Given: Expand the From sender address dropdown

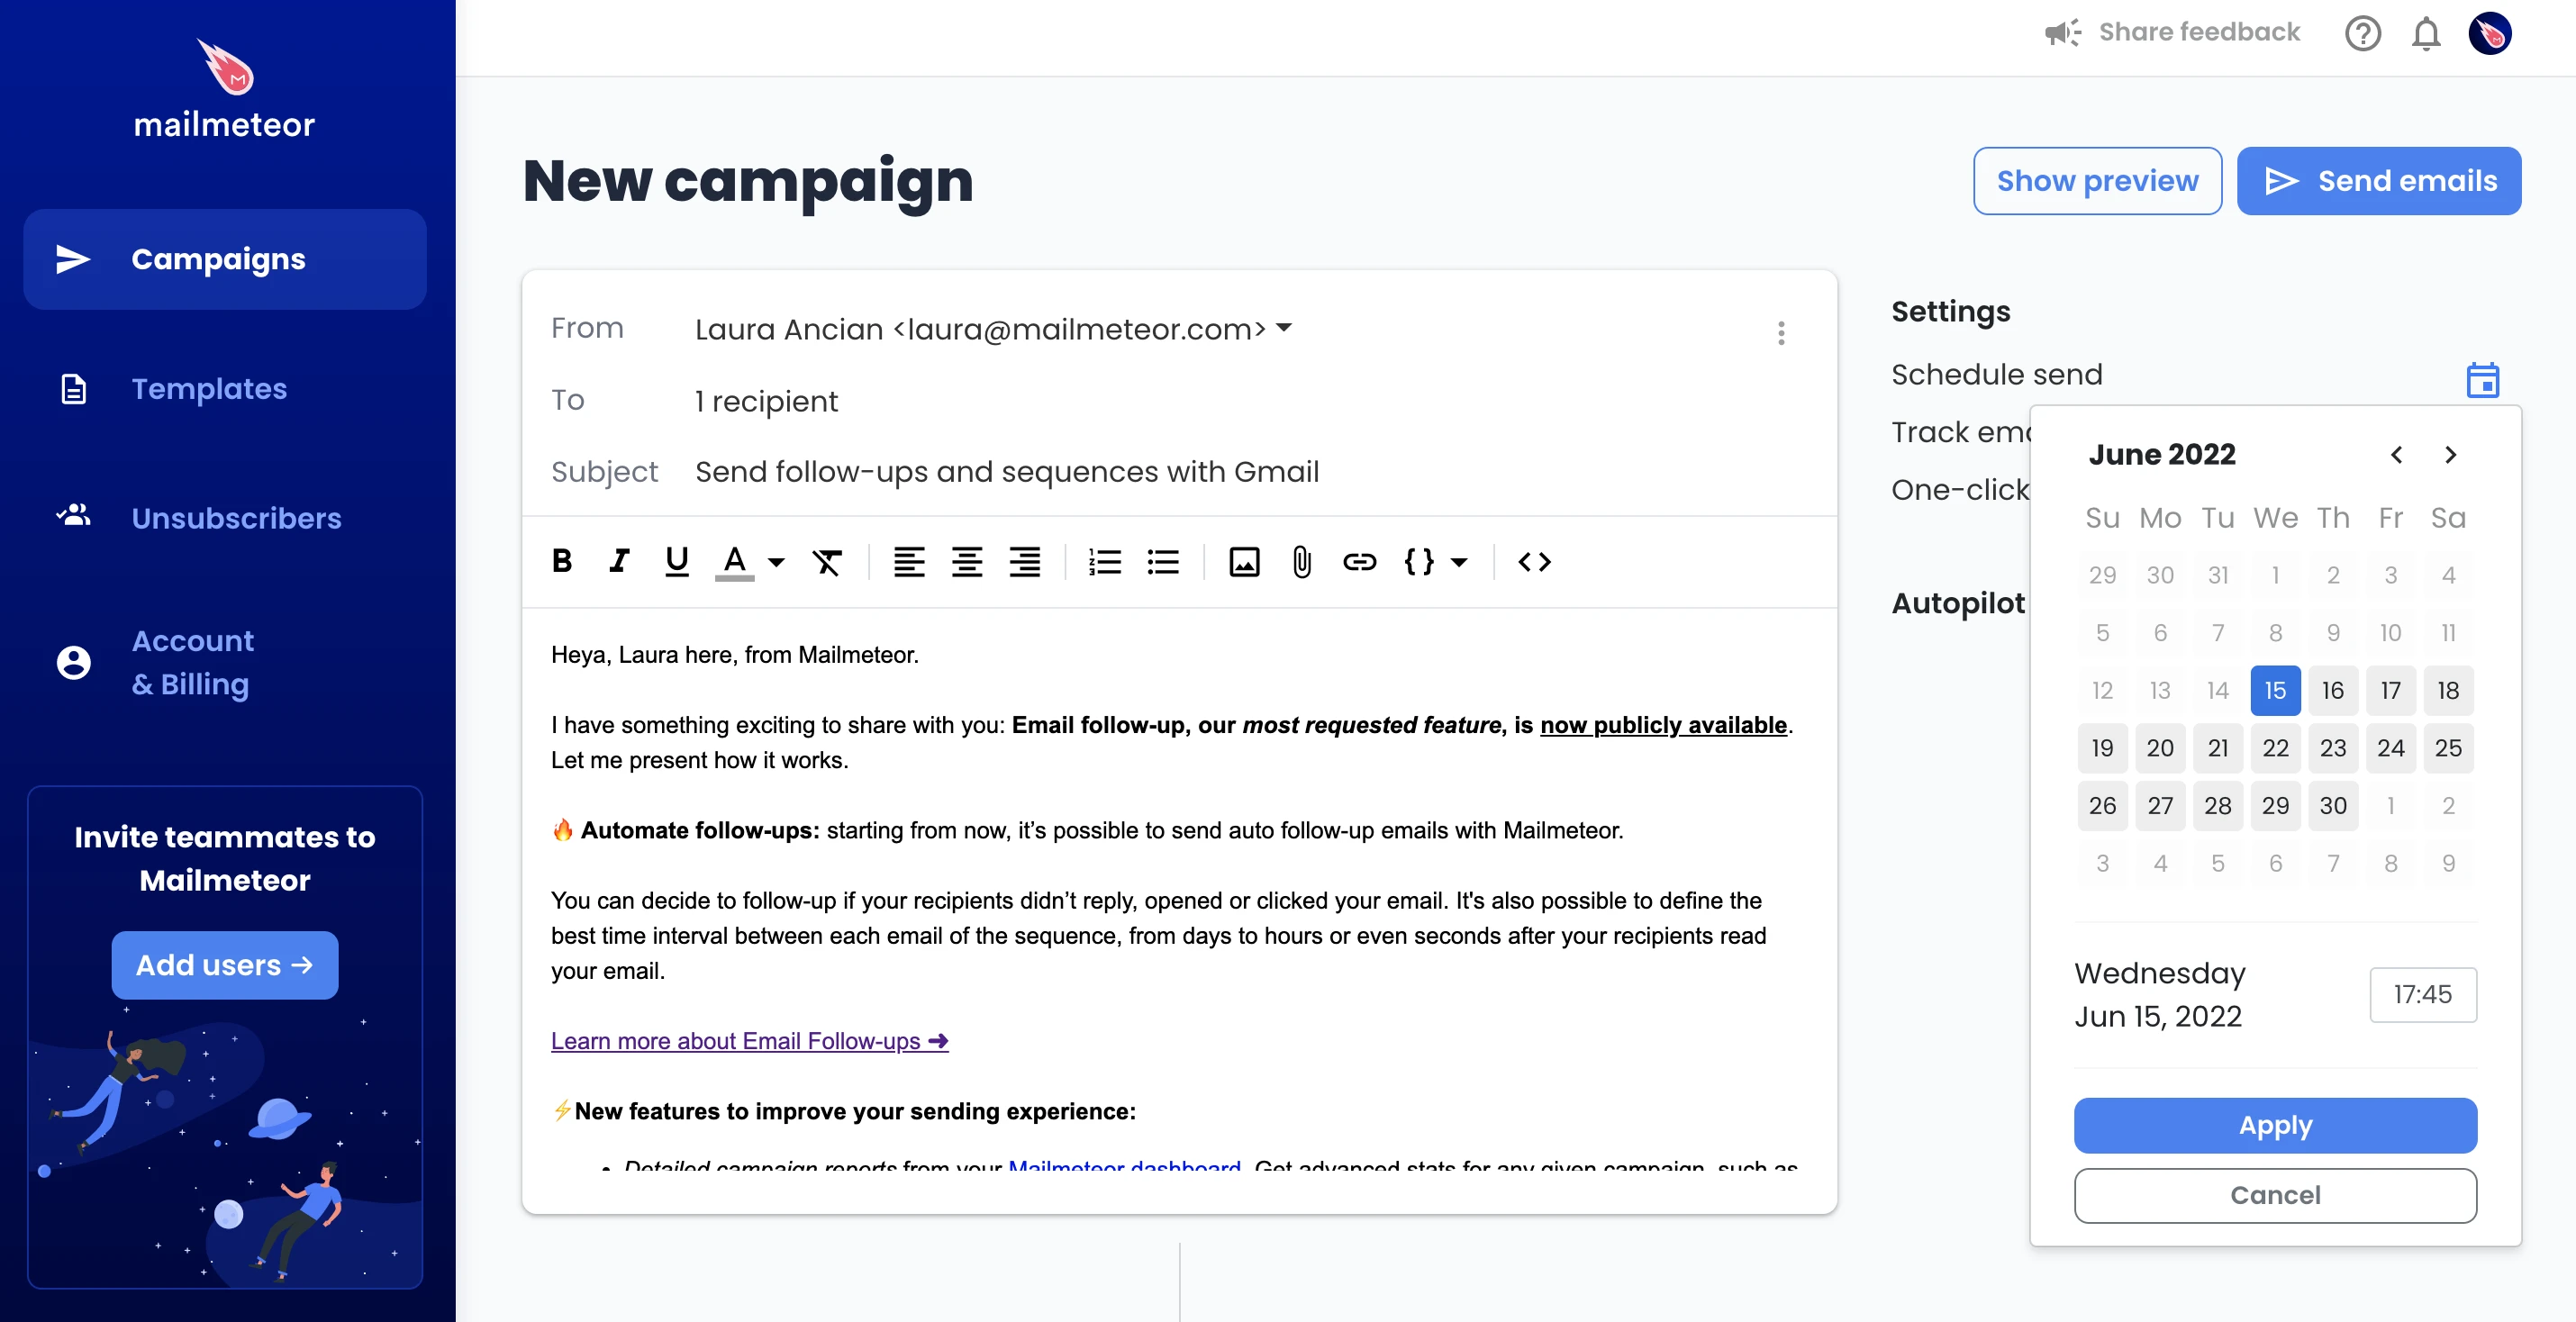Looking at the screenshot, I should tap(1285, 327).
